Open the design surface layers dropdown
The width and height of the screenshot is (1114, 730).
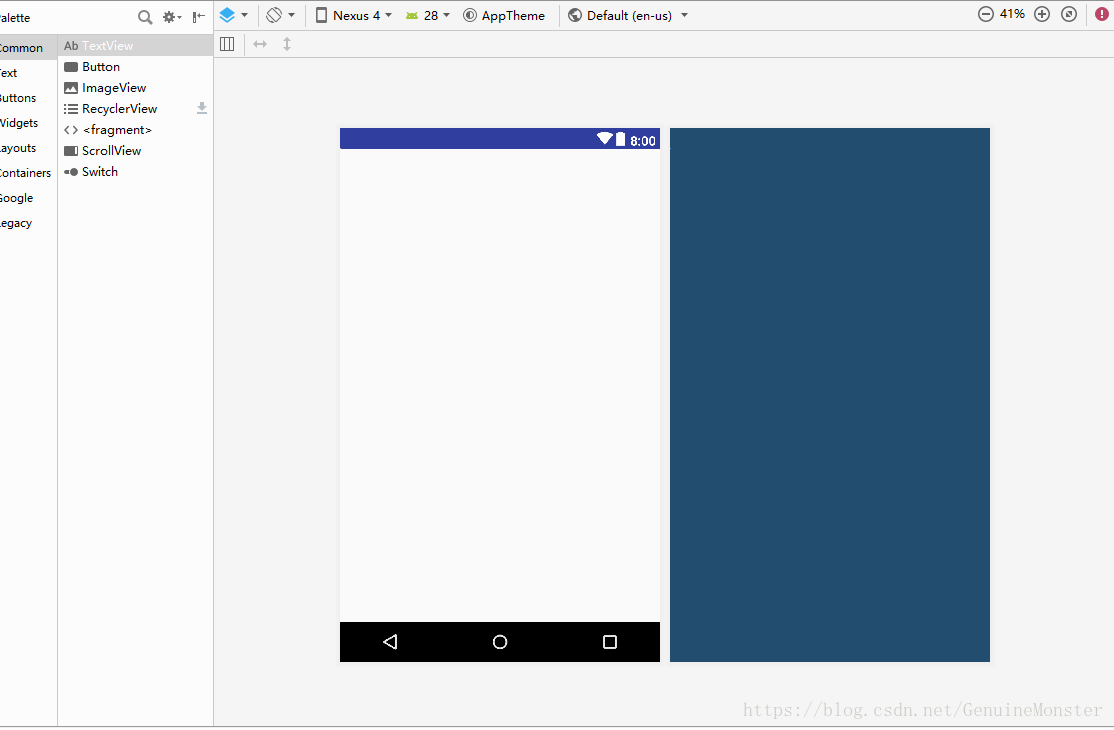(x=233, y=15)
